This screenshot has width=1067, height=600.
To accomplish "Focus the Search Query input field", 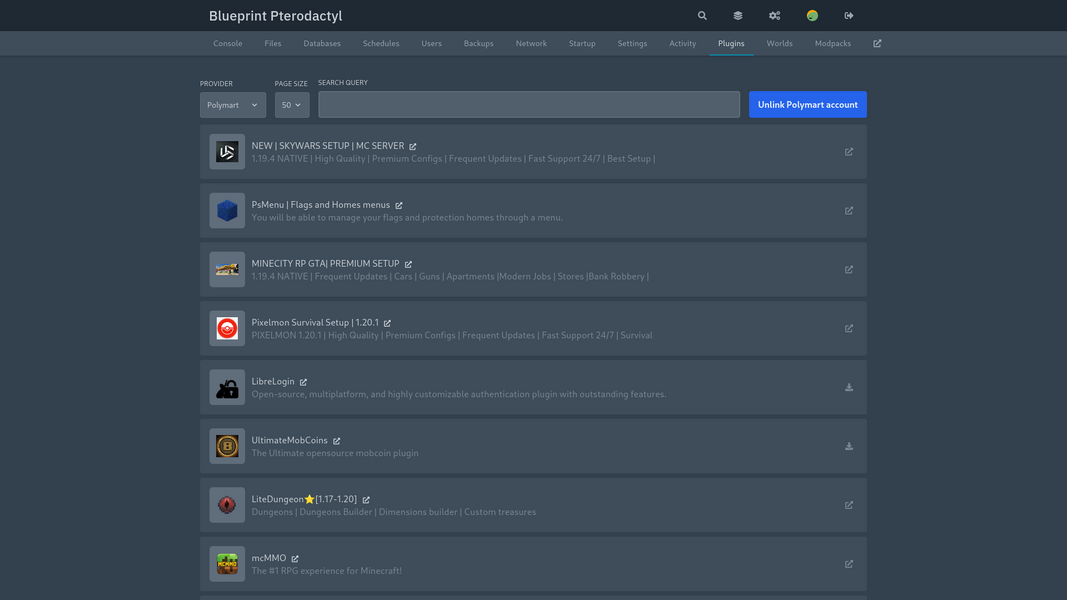I will pyautogui.click(x=529, y=105).
